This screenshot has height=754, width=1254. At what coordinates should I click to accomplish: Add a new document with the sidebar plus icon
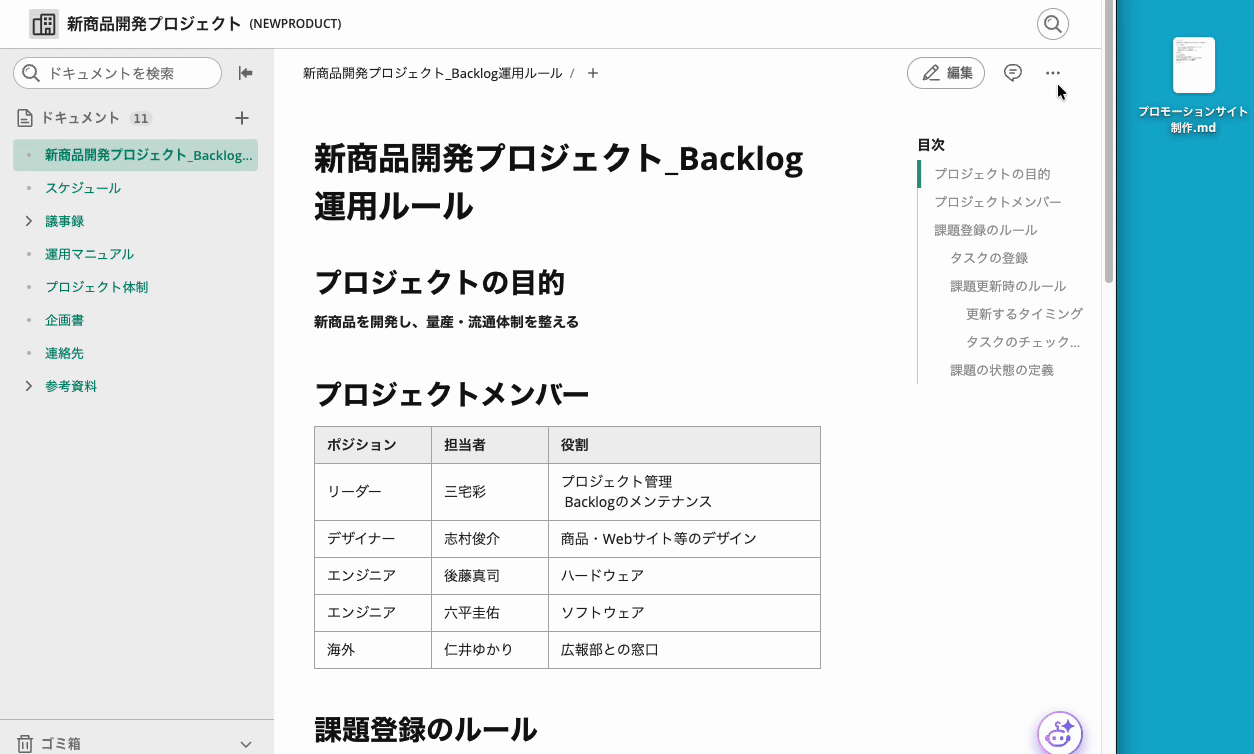point(241,117)
